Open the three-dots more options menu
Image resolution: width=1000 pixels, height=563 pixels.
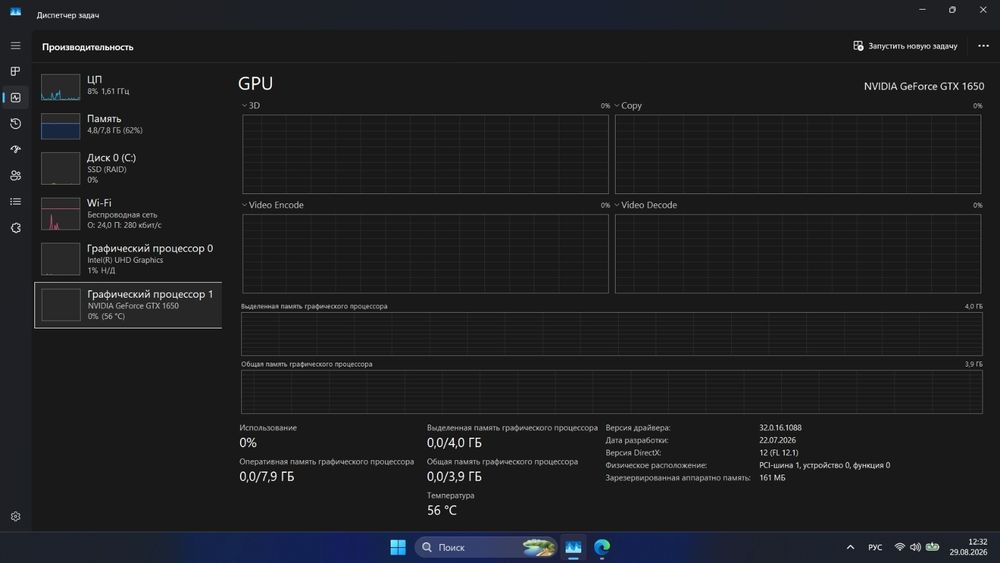(x=983, y=46)
